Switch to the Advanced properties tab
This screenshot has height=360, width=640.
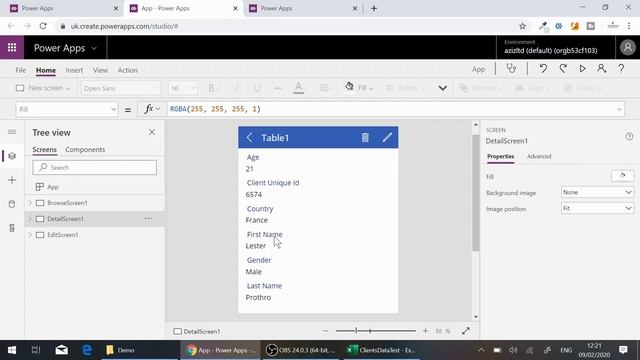(x=539, y=156)
